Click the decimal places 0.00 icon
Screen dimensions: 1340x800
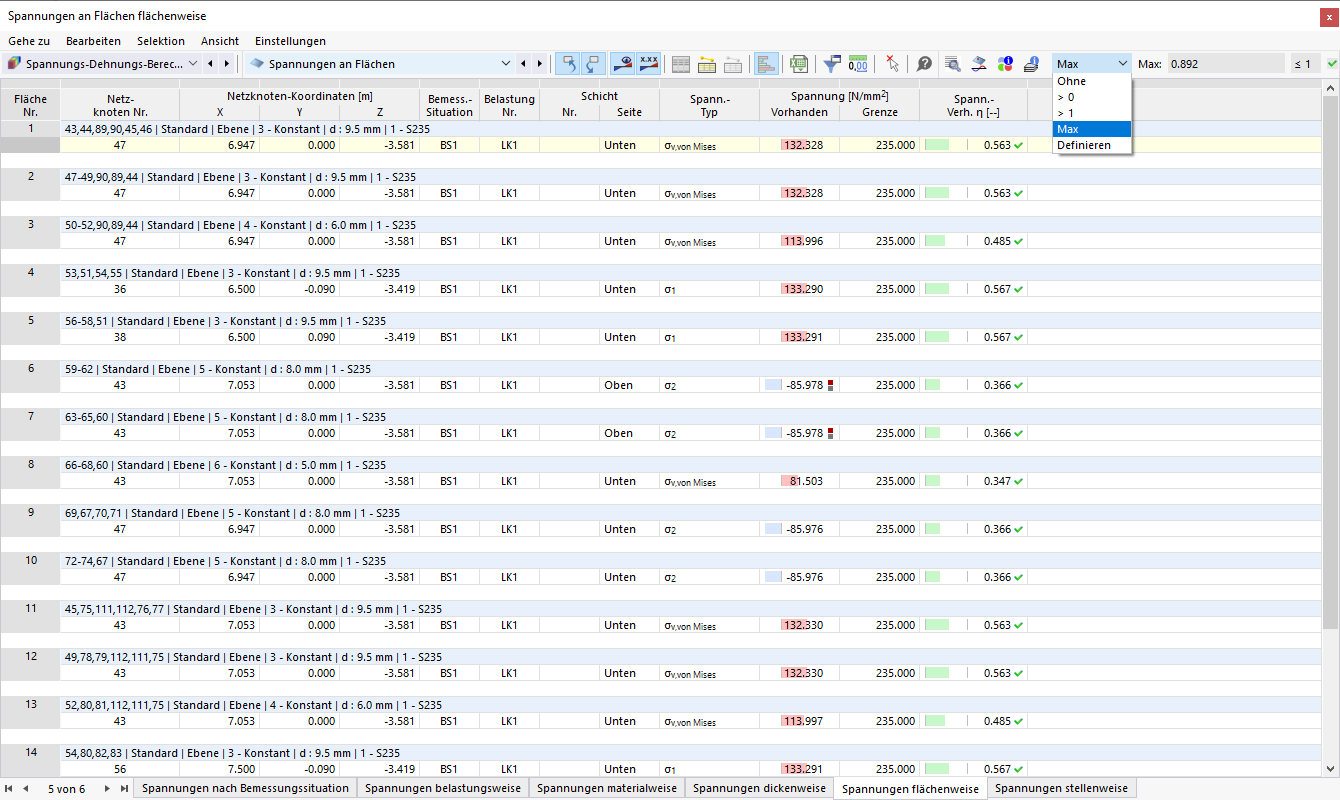coord(858,64)
